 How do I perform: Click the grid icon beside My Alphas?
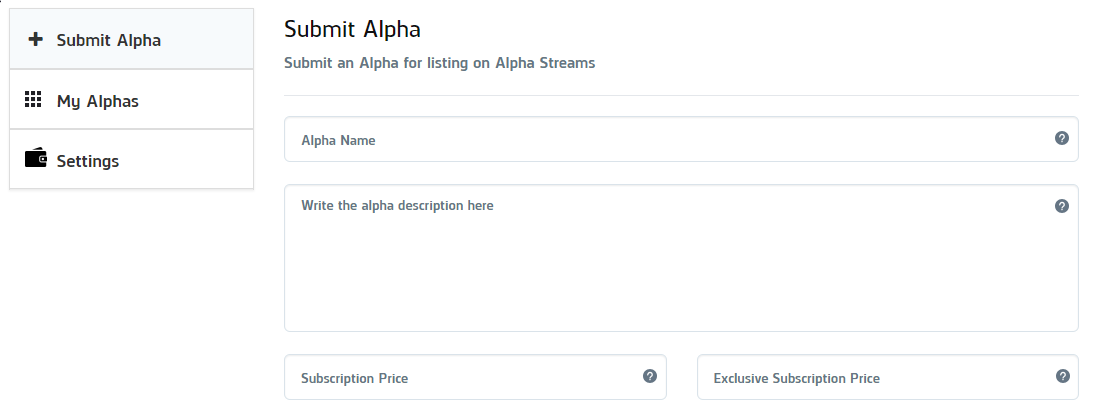point(33,100)
